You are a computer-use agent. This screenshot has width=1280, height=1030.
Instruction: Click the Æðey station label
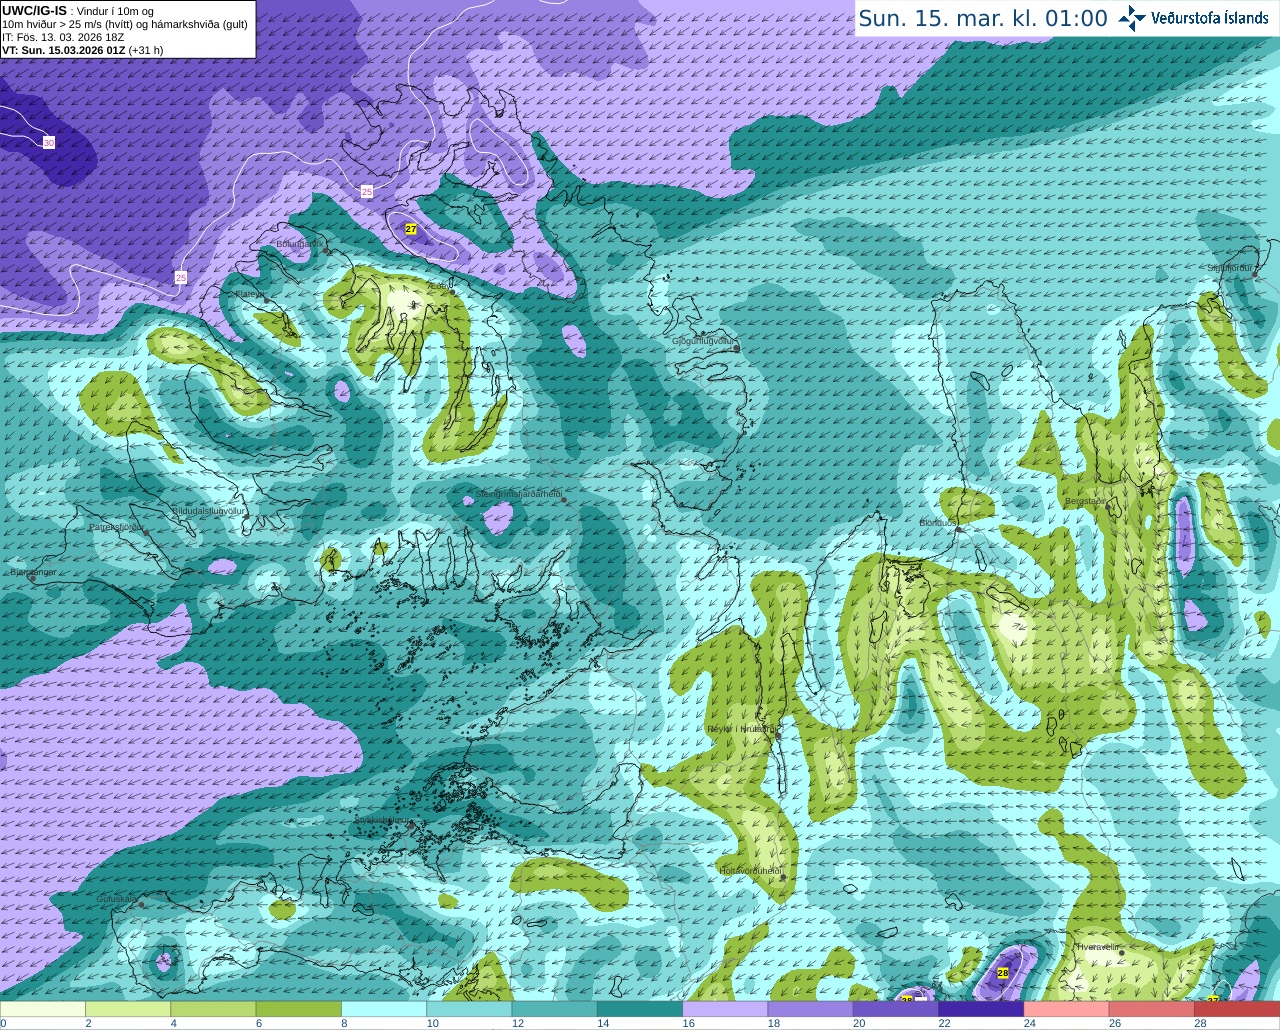(x=438, y=286)
